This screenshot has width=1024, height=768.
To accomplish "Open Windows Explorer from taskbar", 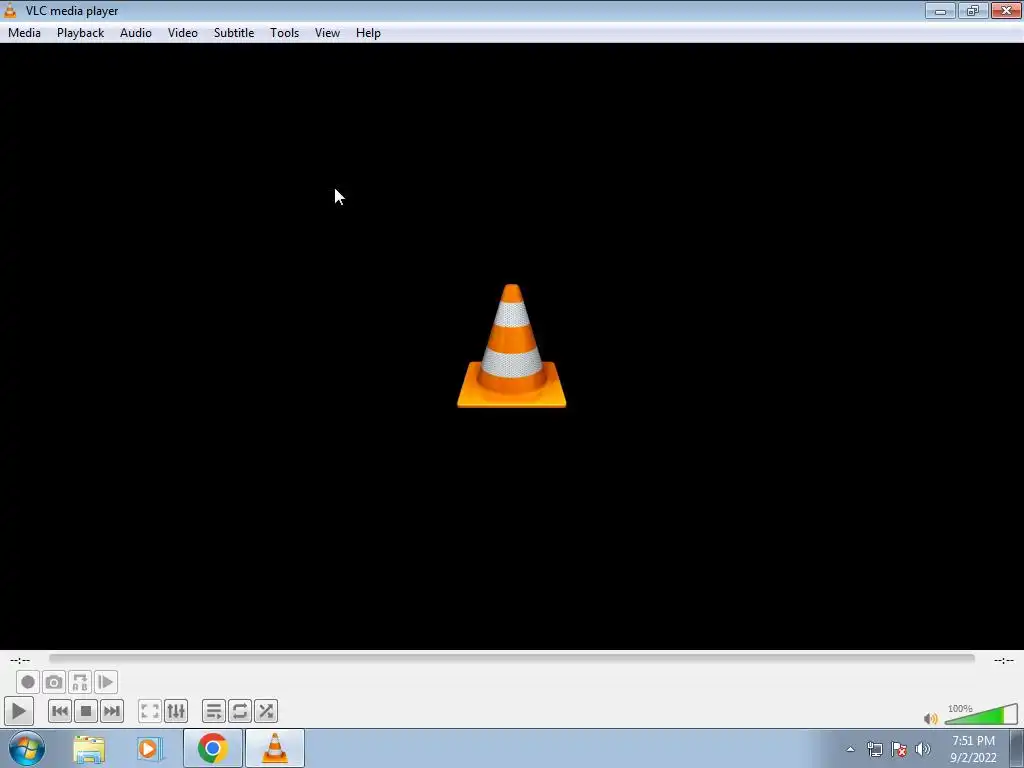I will click(x=89, y=749).
